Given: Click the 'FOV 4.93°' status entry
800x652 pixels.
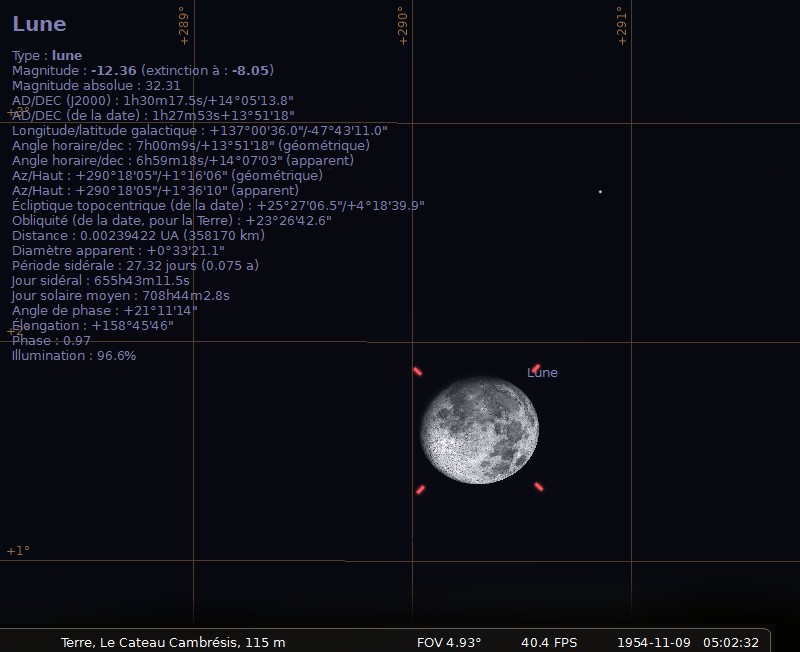Looking at the screenshot, I should coord(449,642).
